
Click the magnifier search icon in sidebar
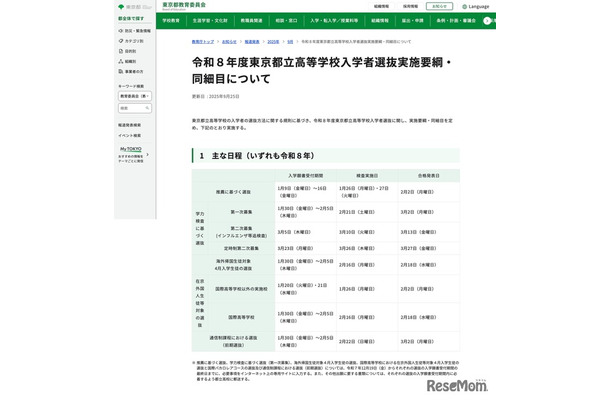click(147, 108)
